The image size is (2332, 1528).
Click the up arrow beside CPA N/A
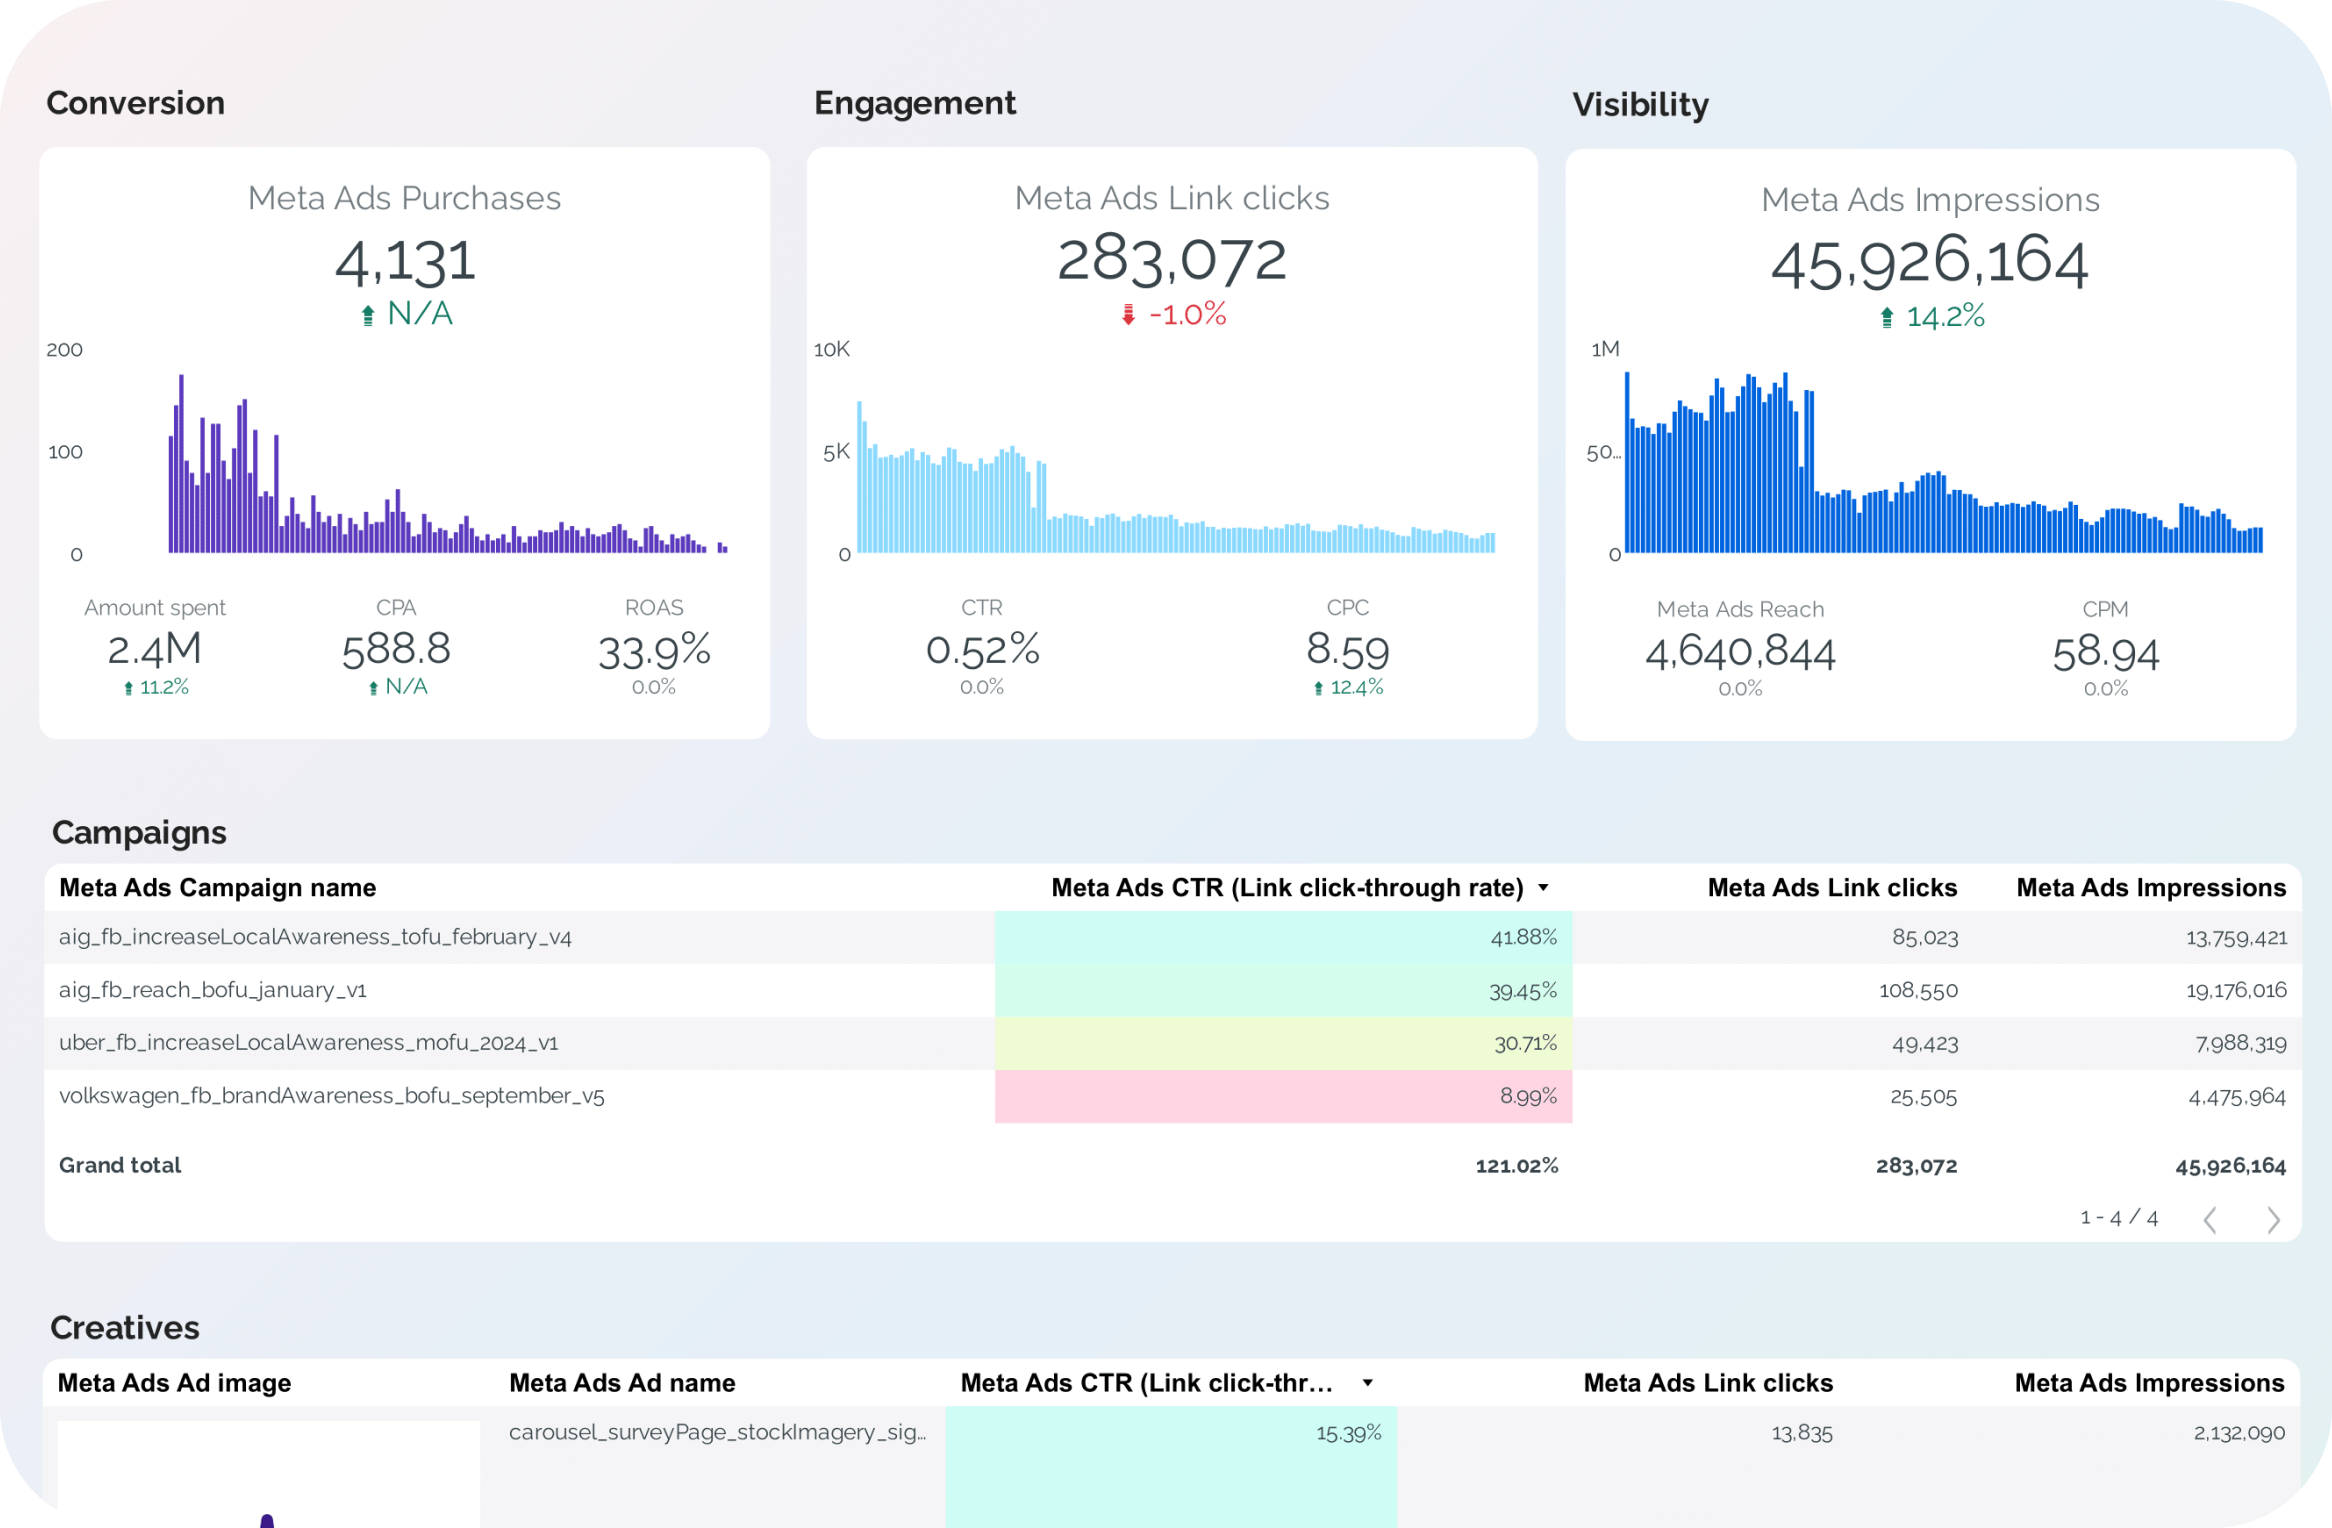click(373, 688)
